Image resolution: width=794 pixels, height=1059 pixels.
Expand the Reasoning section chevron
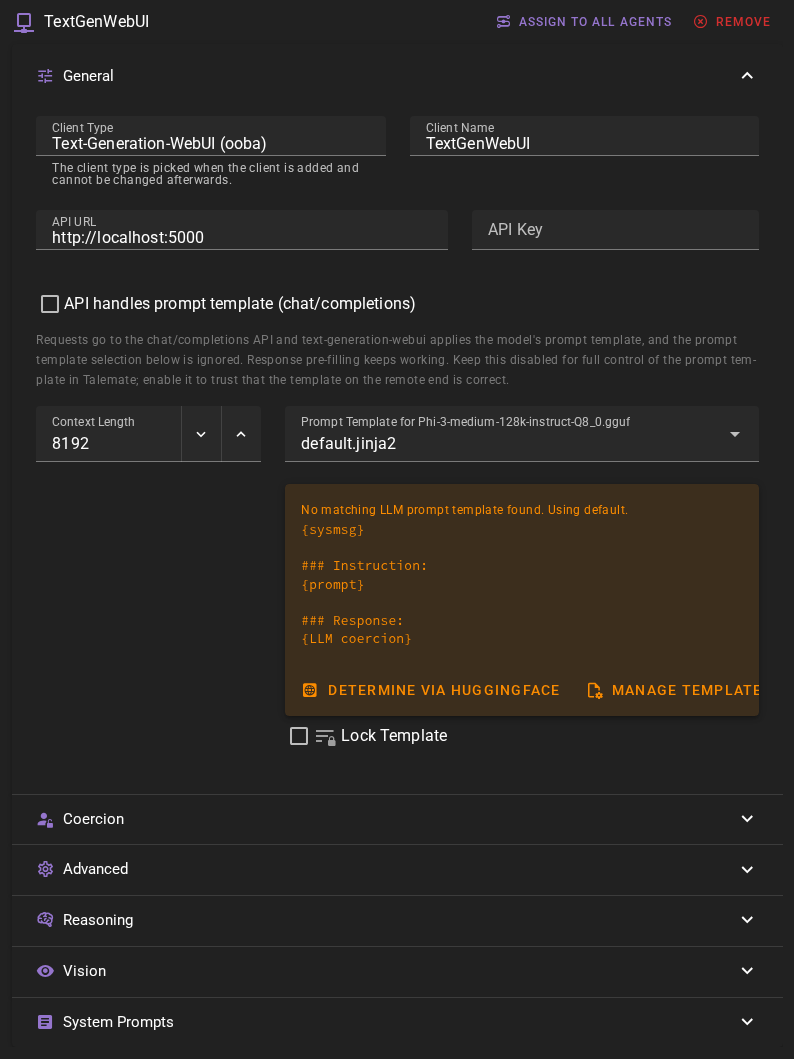[x=747, y=920]
